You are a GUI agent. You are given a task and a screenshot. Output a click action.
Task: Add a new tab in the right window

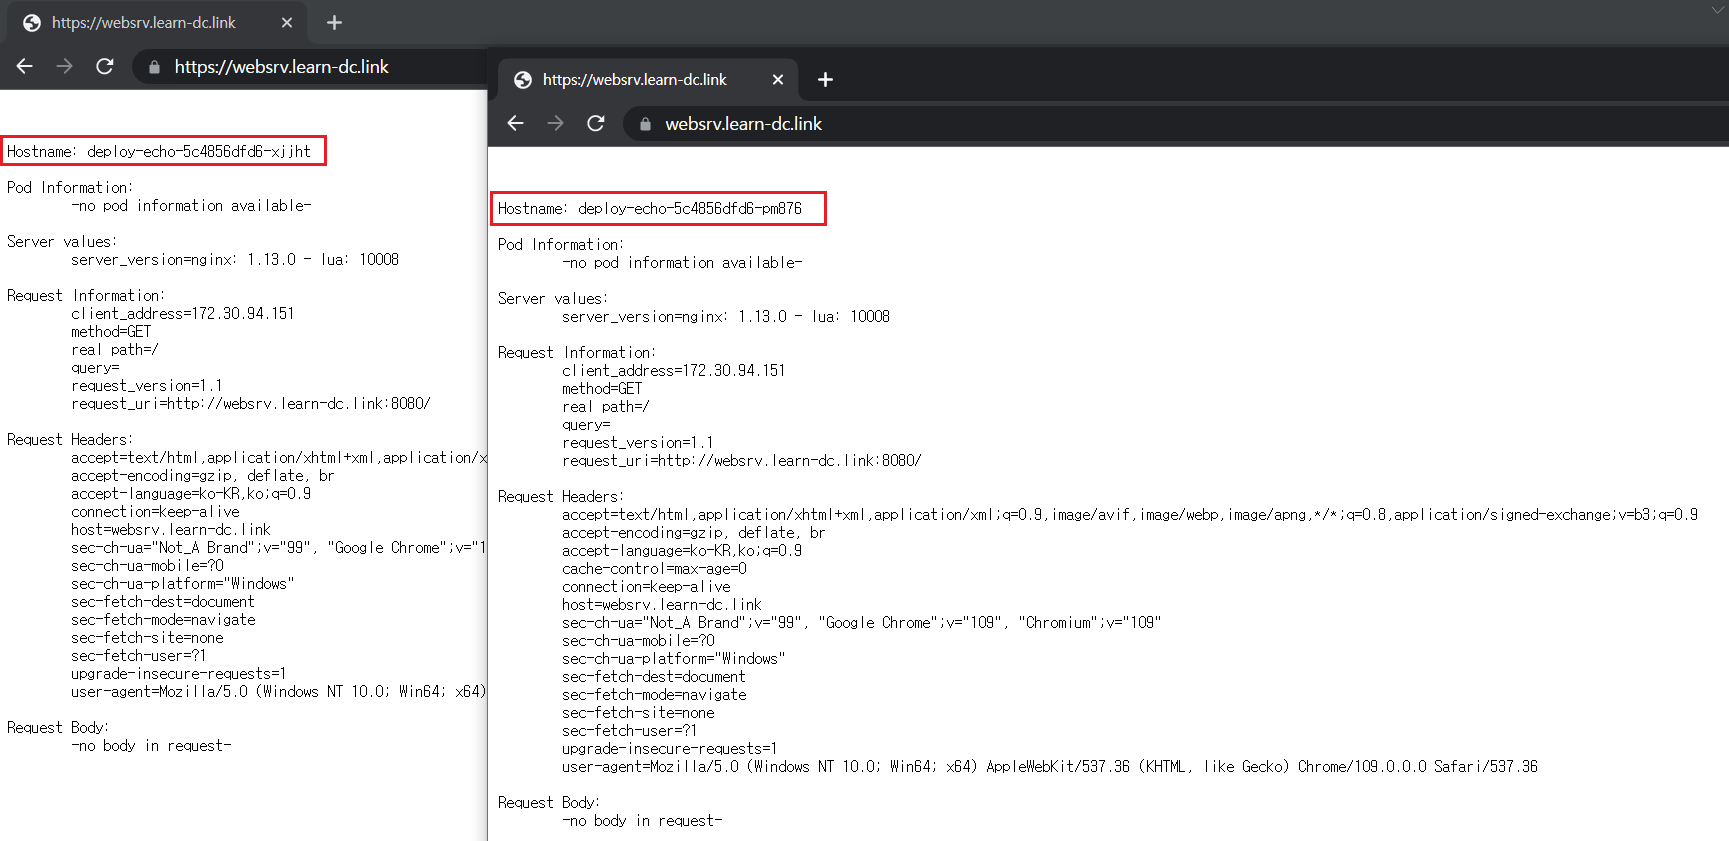pos(825,79)
